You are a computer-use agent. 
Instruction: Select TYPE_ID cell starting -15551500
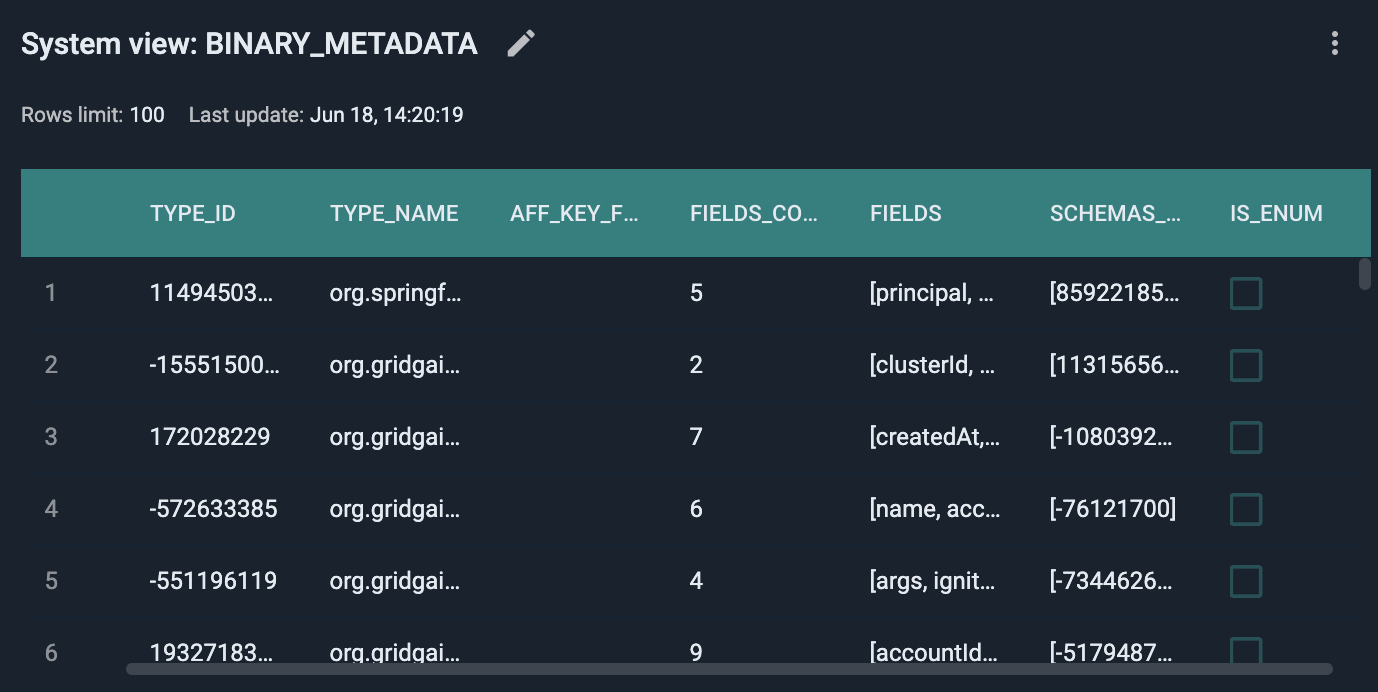click(215, 365)
